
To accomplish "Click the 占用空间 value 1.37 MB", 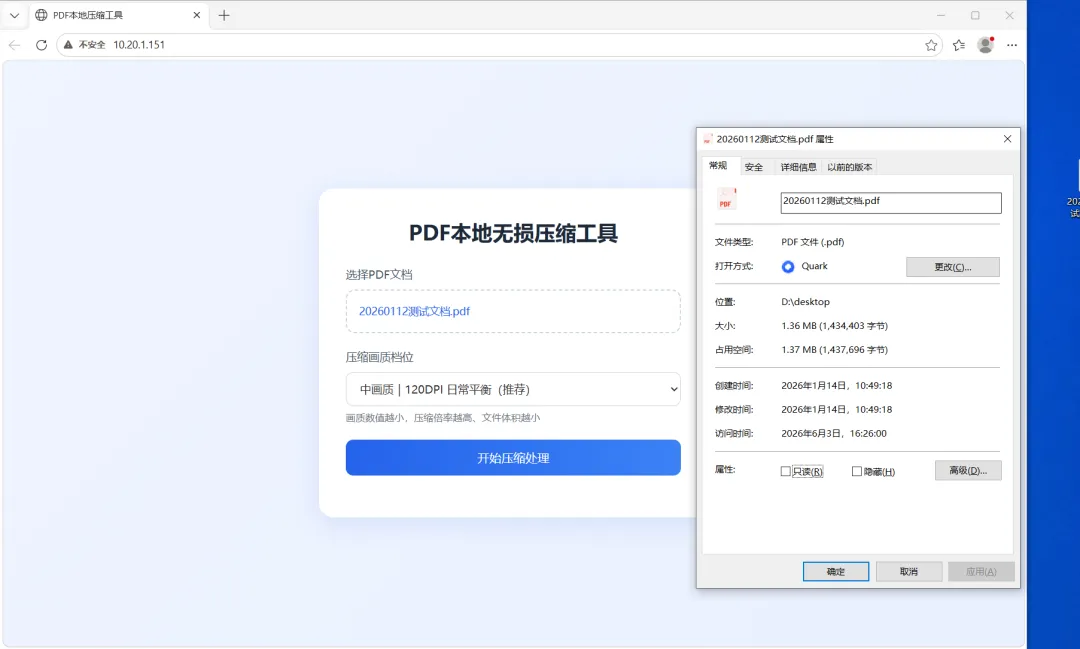I will click(x=834, y=350).
